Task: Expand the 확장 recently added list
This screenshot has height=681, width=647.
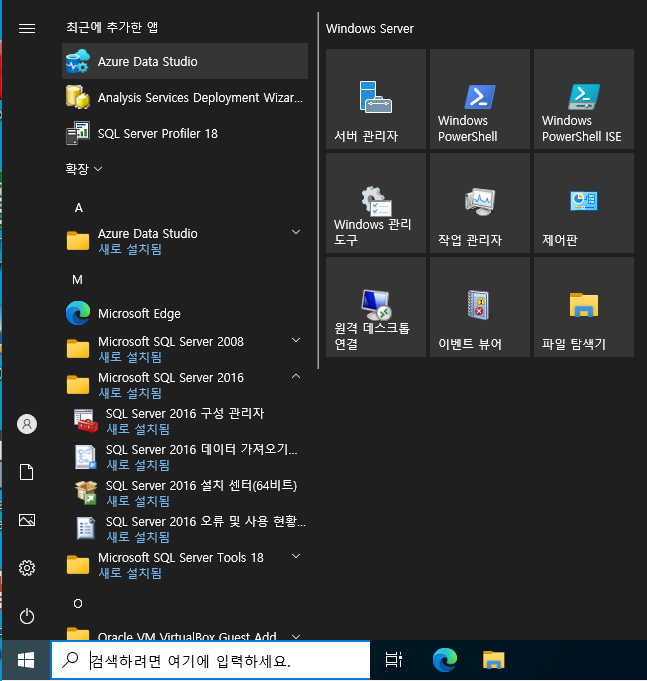Action: point(84,169)
